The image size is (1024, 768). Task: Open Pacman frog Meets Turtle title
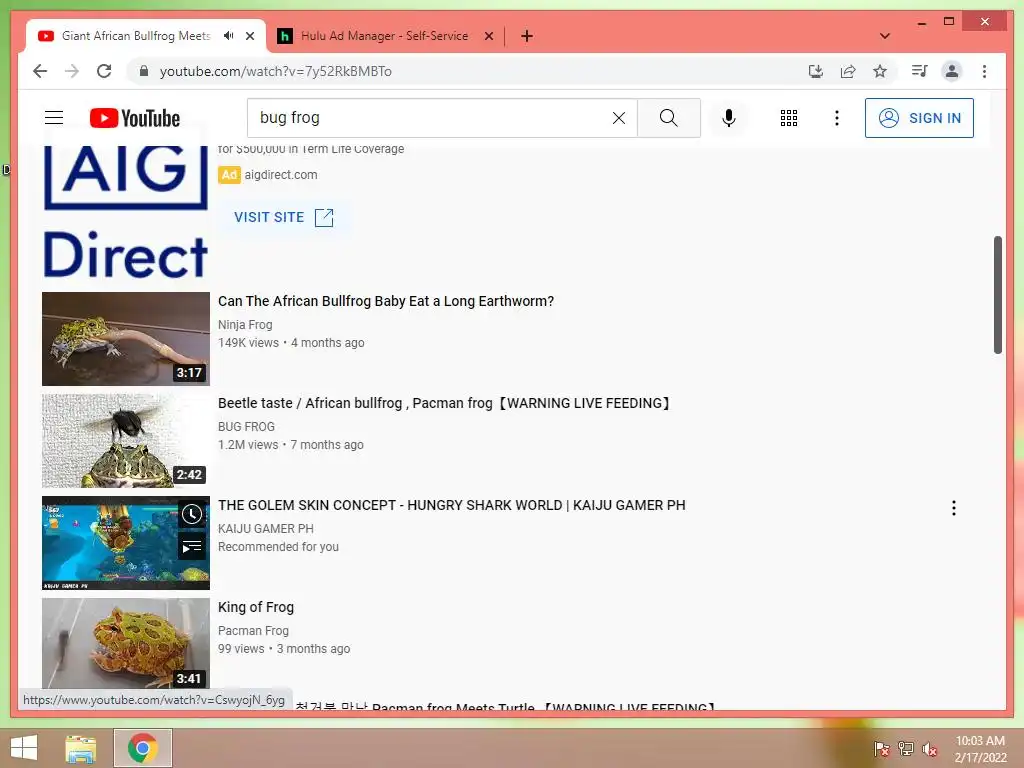tap(505, 707)
